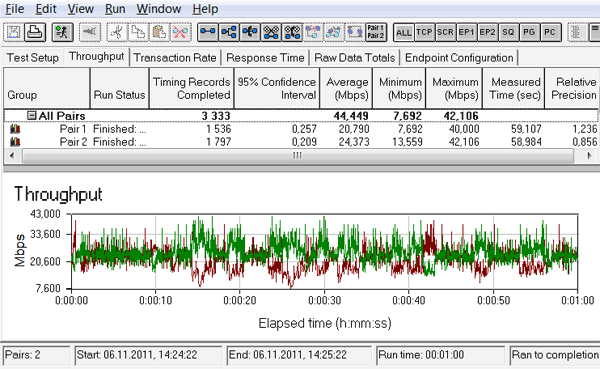Click the Print icon in the toolbar
The width and height of the screenshot is (600, 369).
[x=35, y=32]
